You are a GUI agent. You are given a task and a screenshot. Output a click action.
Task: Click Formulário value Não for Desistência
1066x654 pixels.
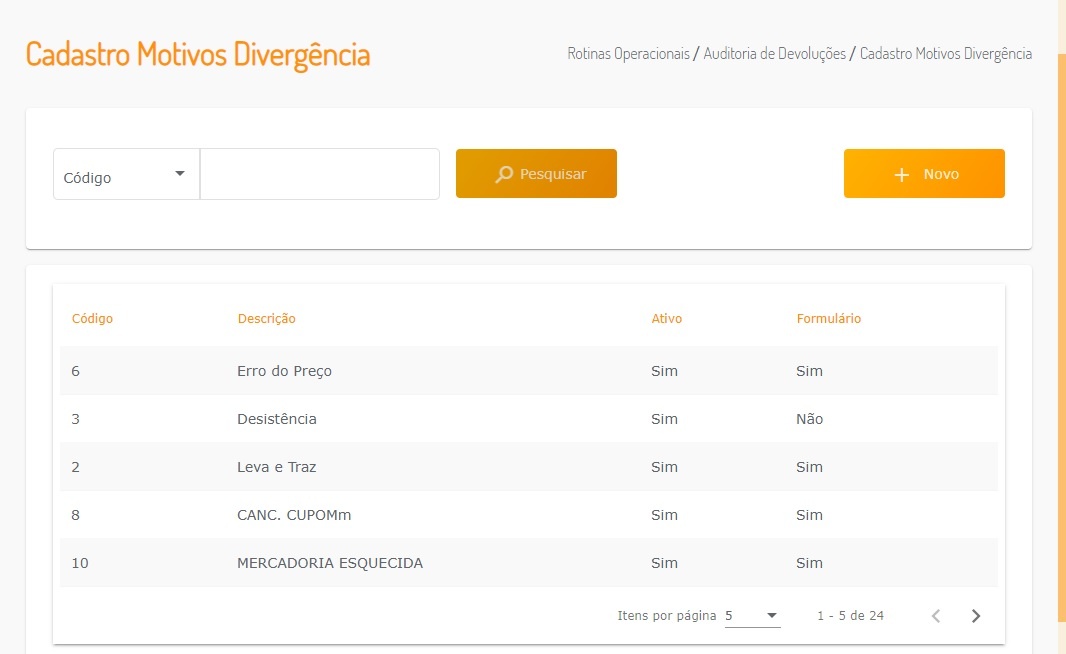pos(810,419)
